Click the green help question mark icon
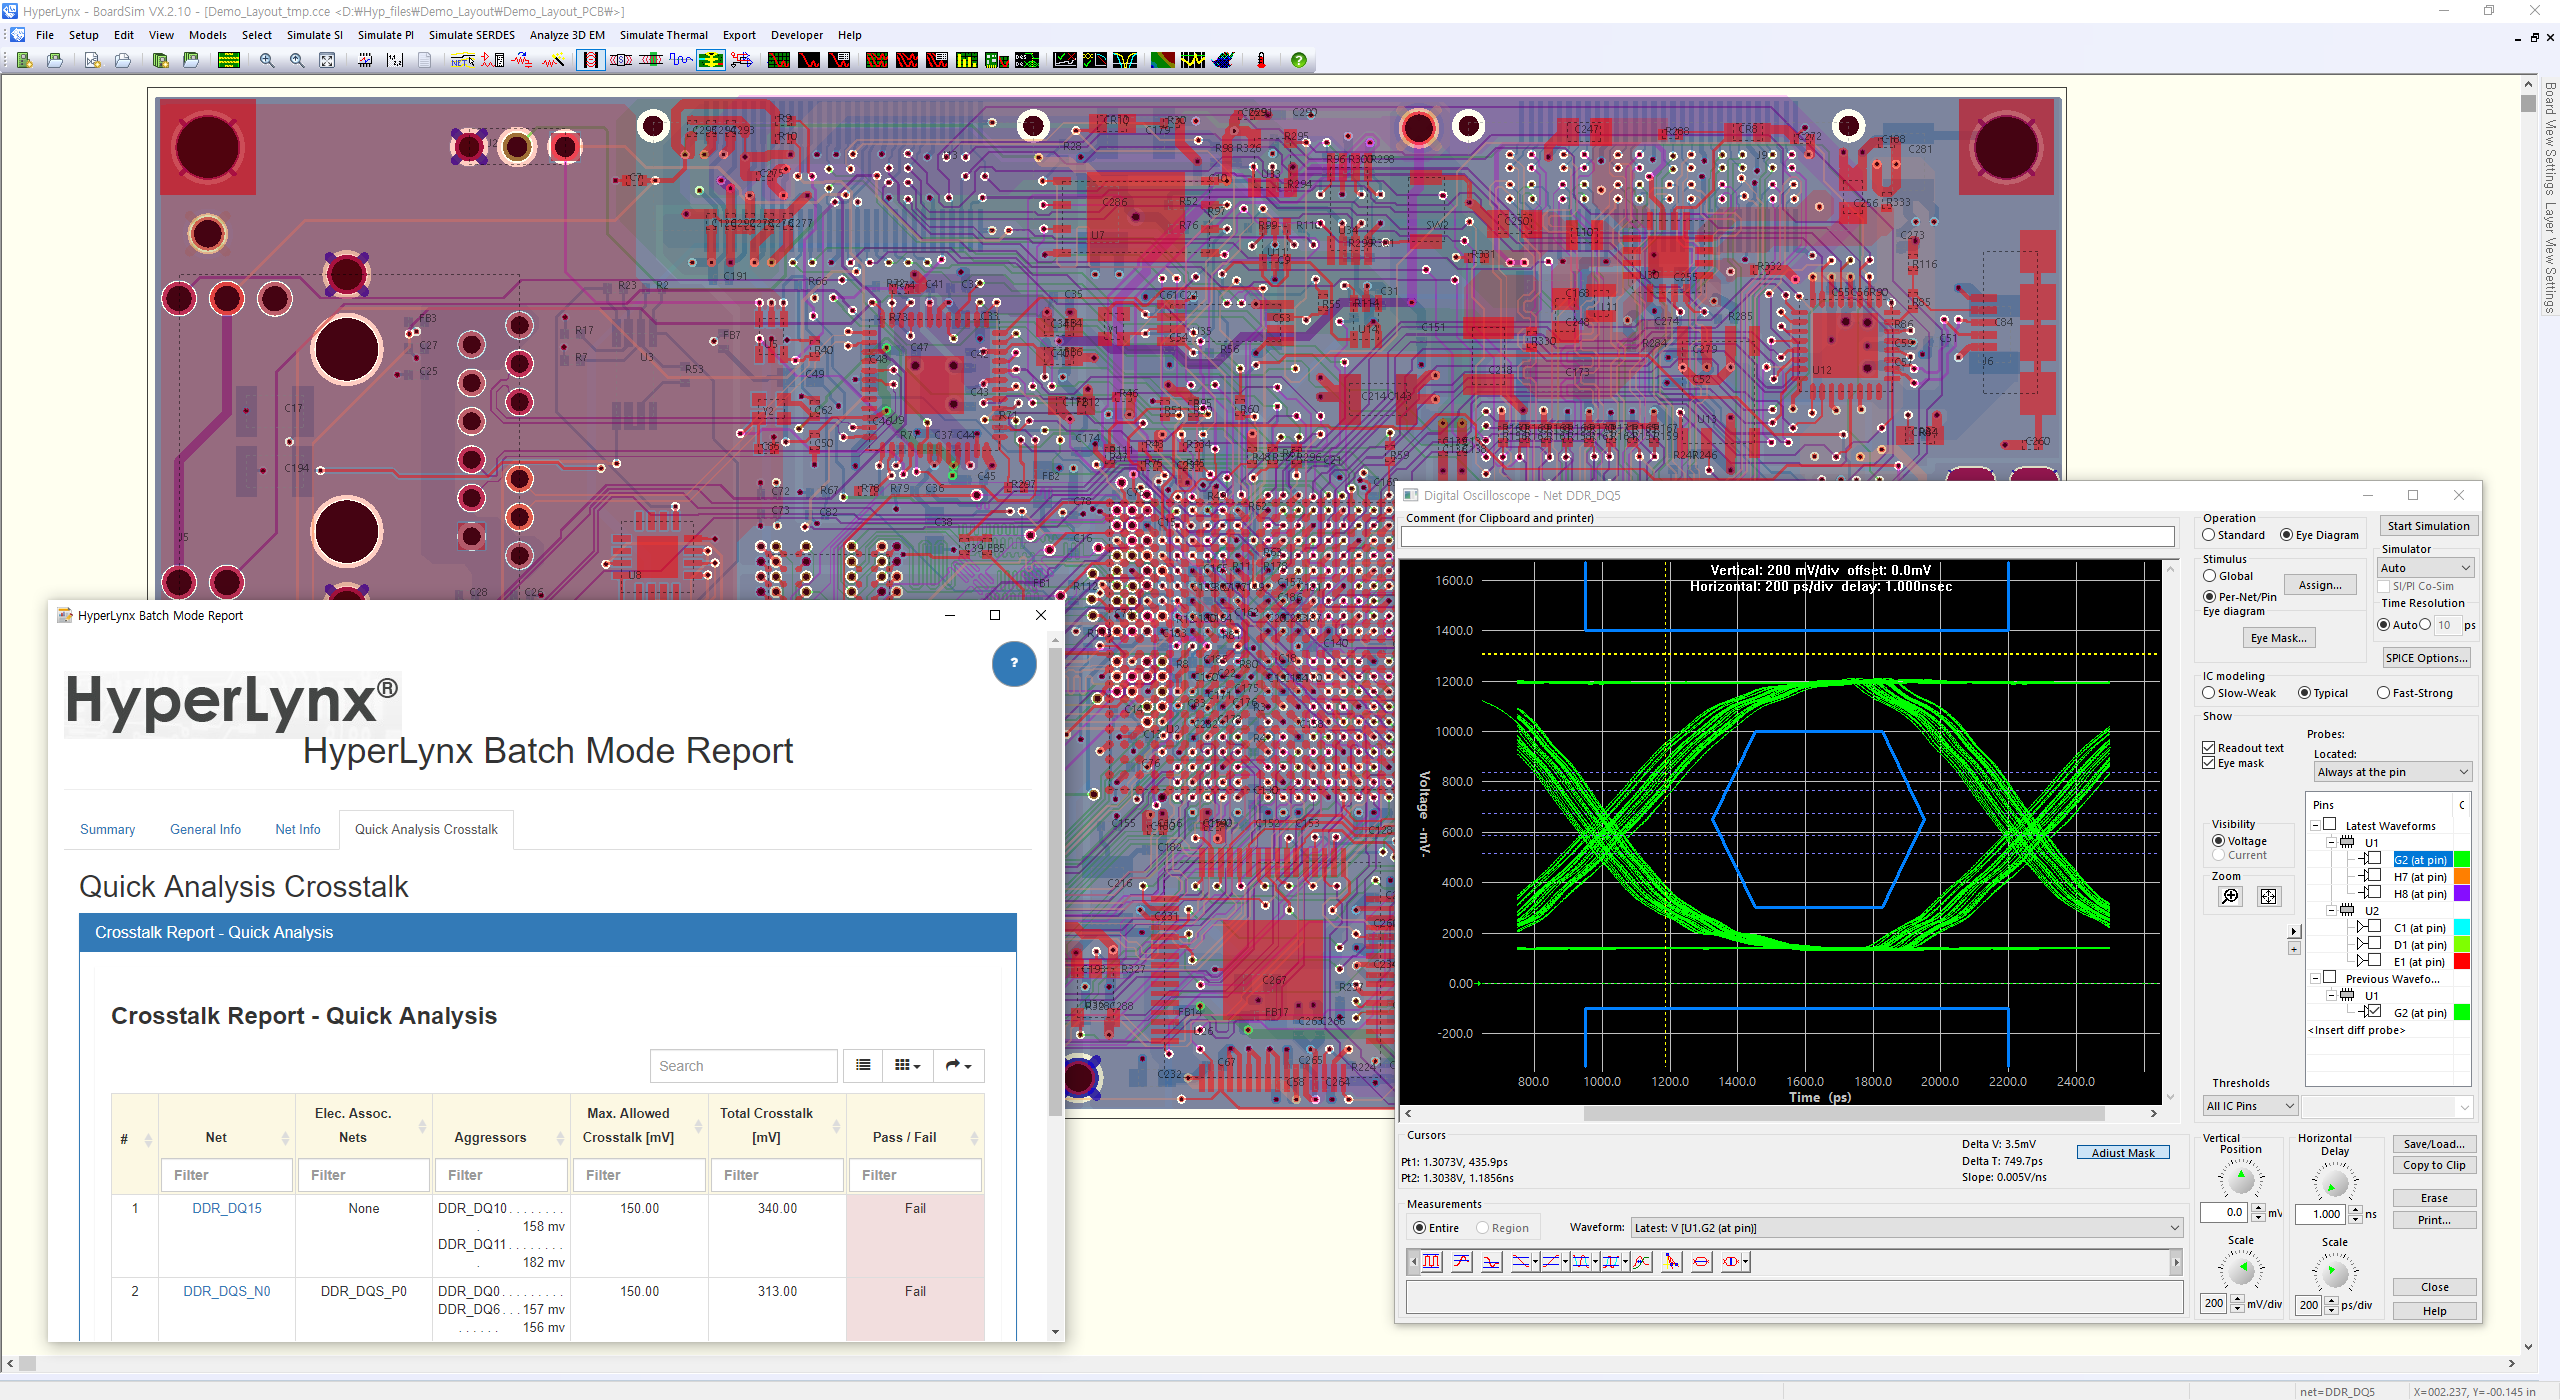This screenshot has width=2560, height=1400. 1298,60
